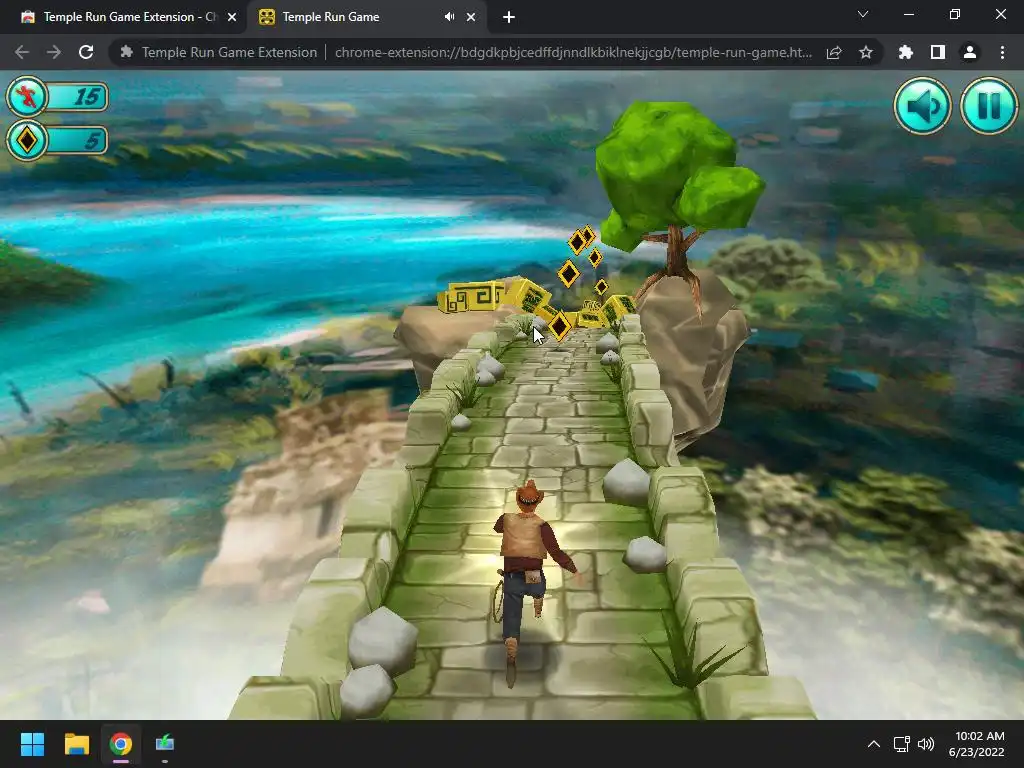This screenshot has height=768, width=1024.
Task: Mute the game sound speaker button
Action: tap(923, 106)
